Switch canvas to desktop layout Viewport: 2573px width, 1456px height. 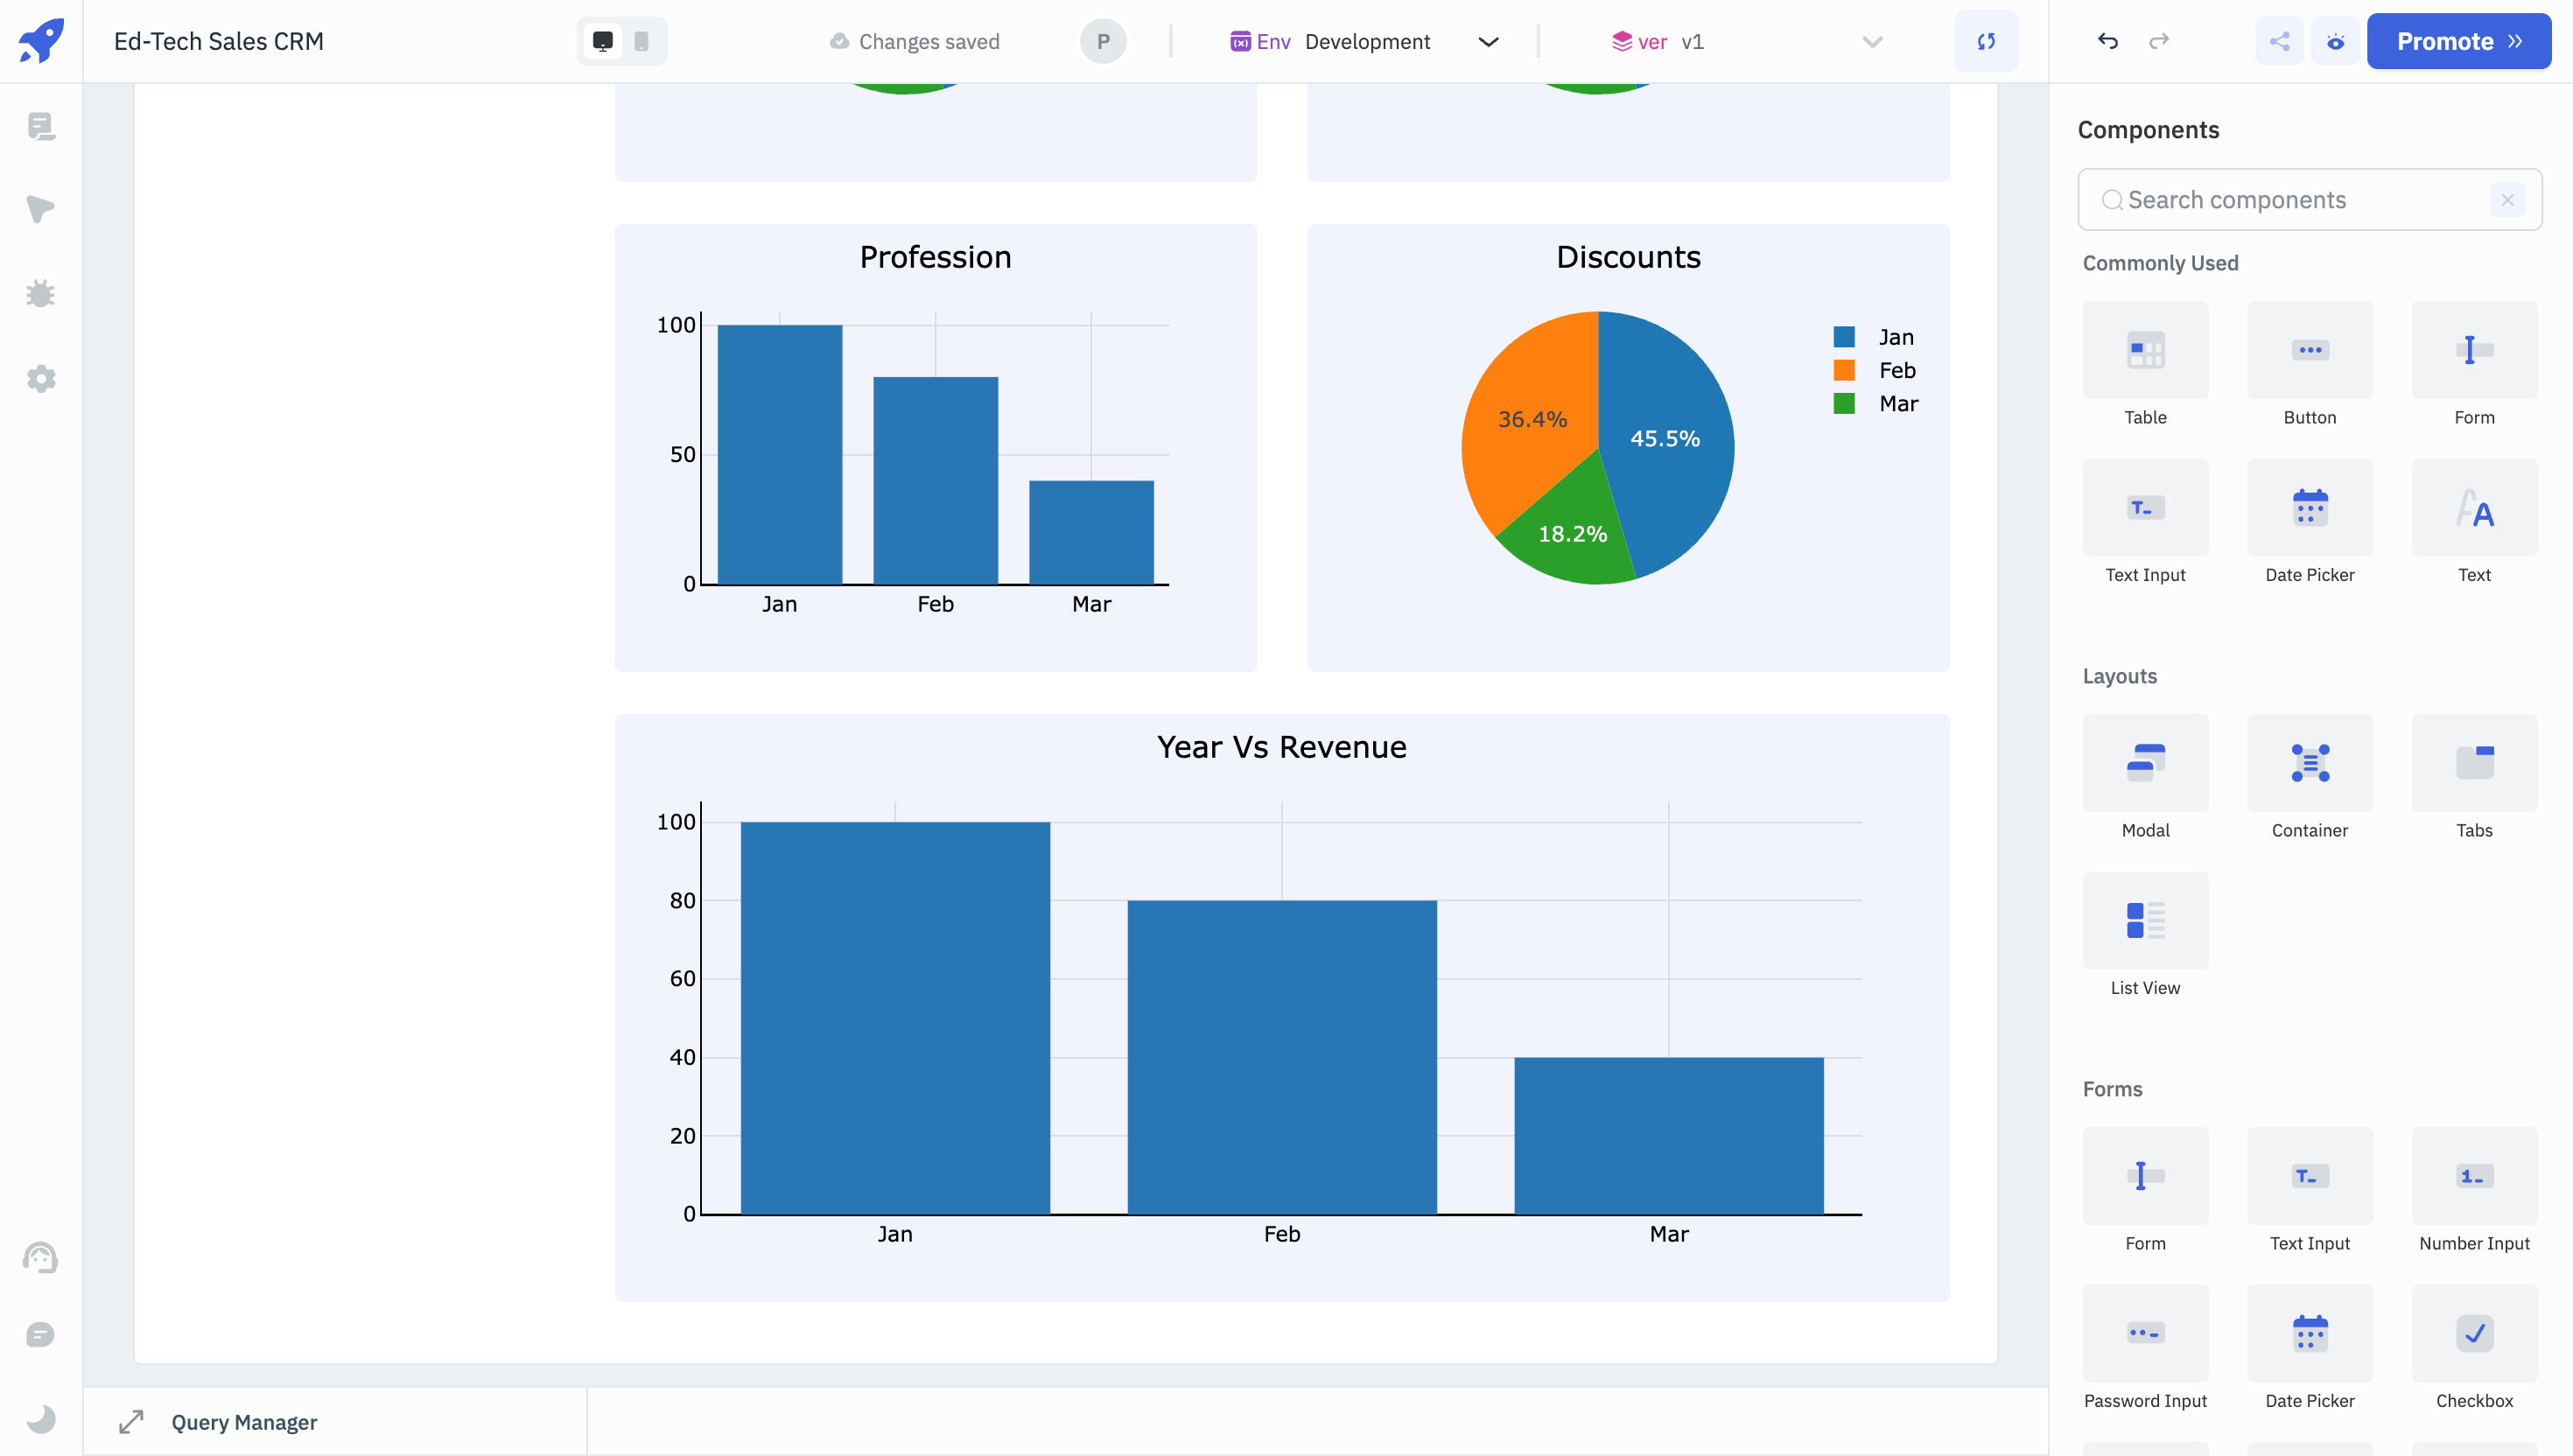602,41
